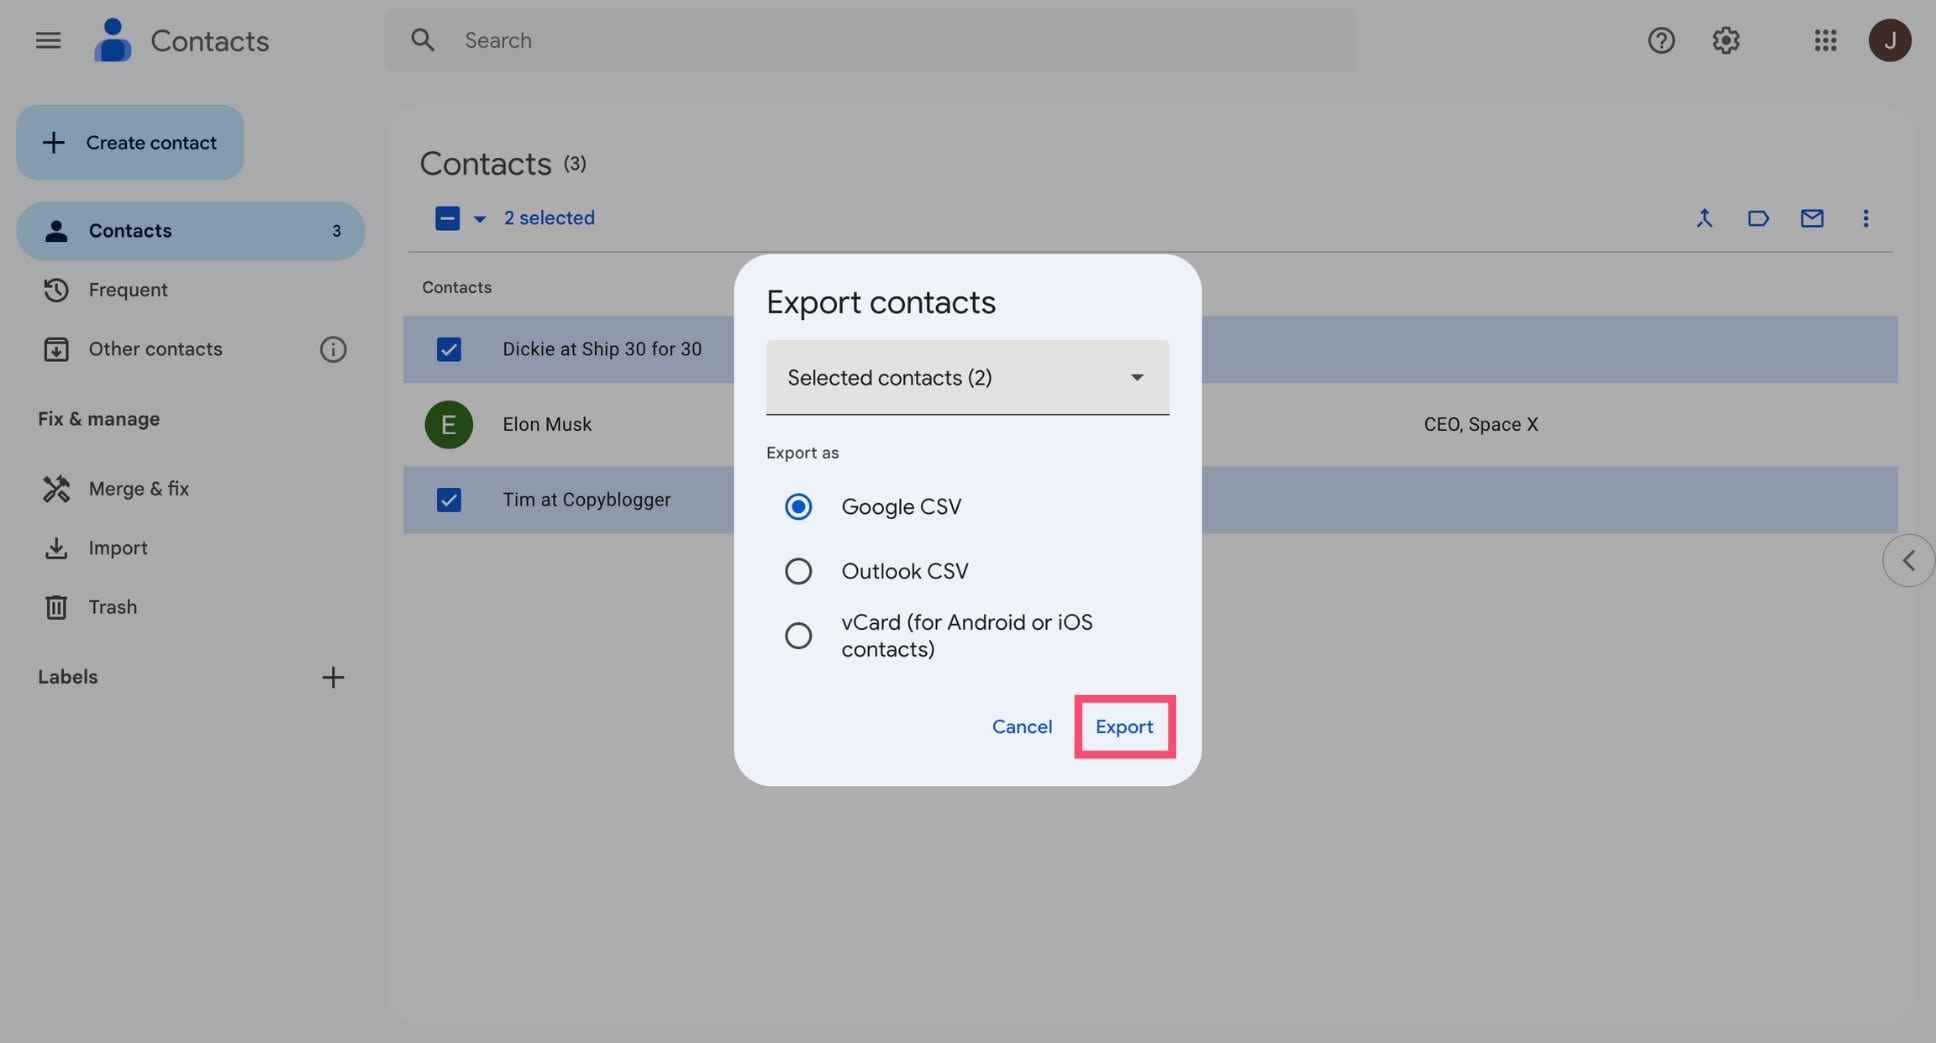Screen dimensions: 1941x1043
Task: Open the Selected contacts dropdown
Action: pyautogui.click(x=966, y=378)
